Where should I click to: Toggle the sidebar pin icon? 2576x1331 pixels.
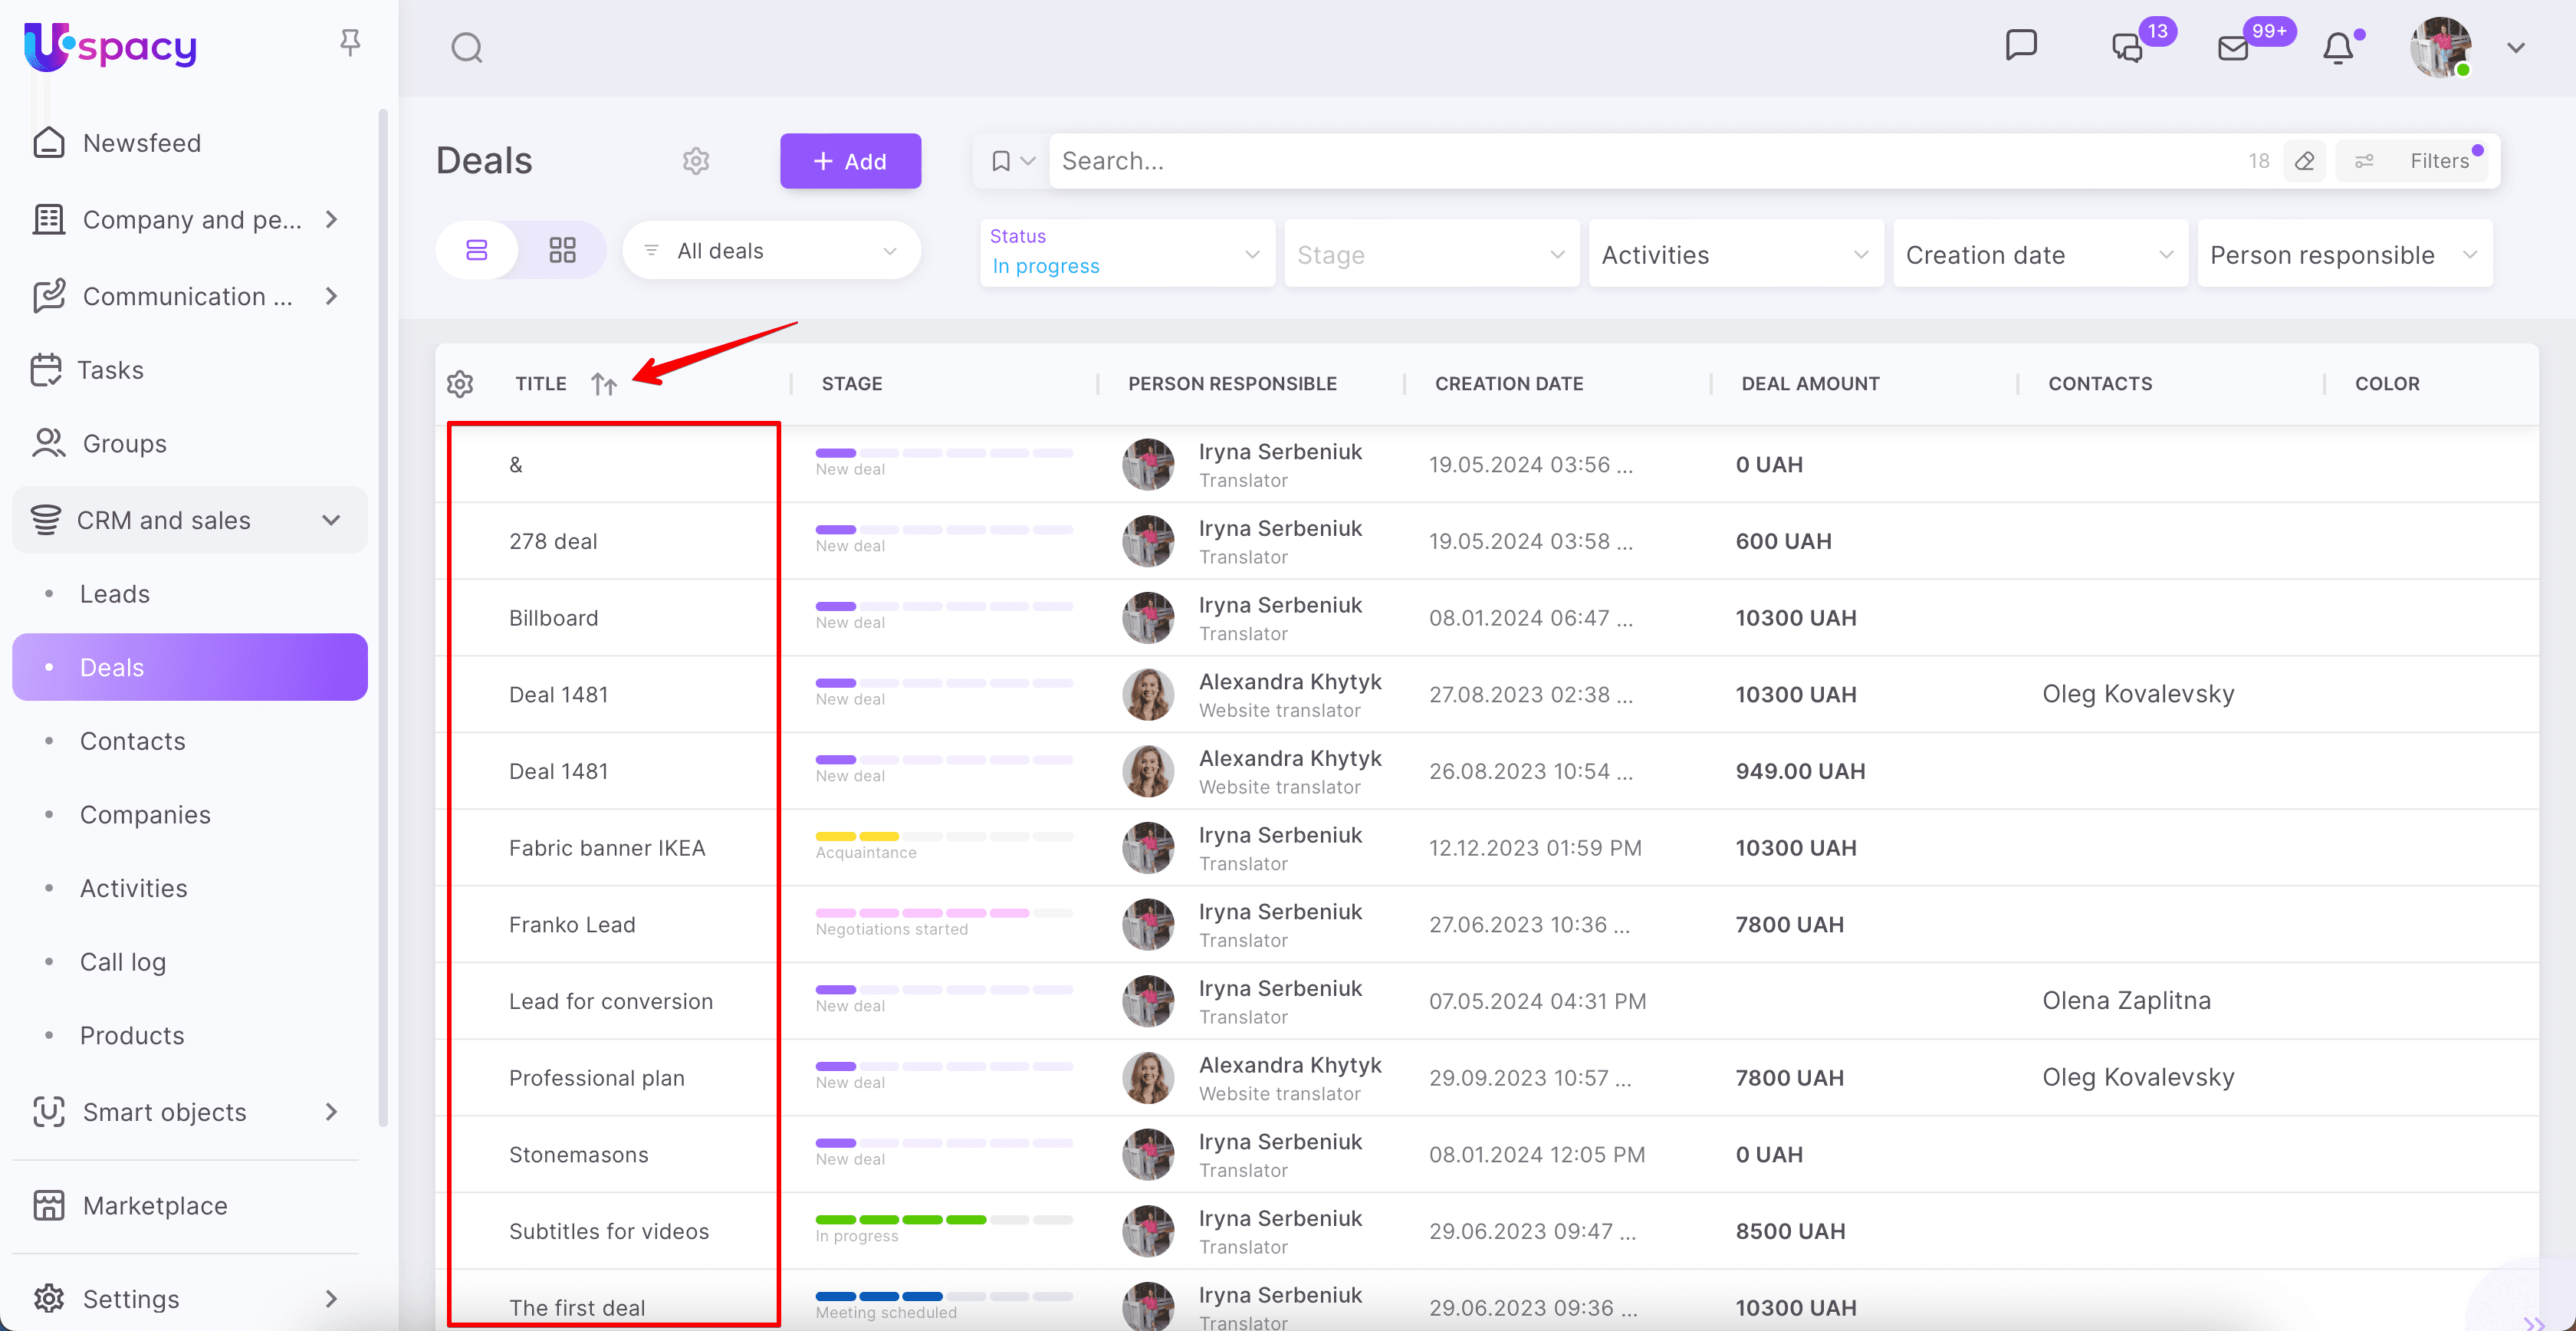[349, 42]
